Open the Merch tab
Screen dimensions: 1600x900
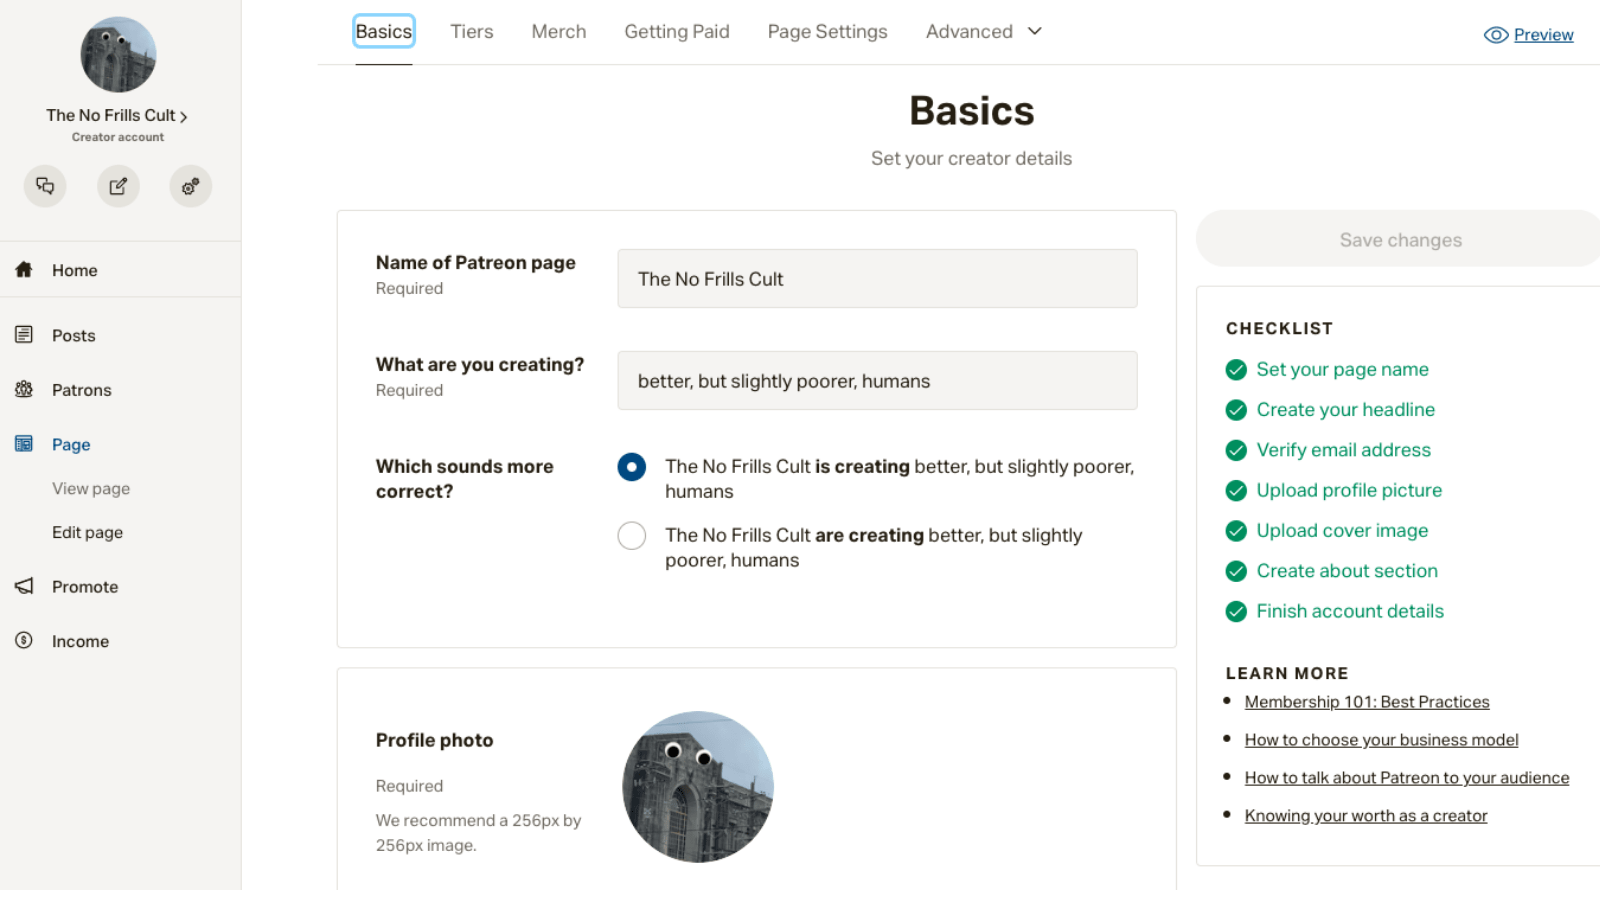(559, 32)
